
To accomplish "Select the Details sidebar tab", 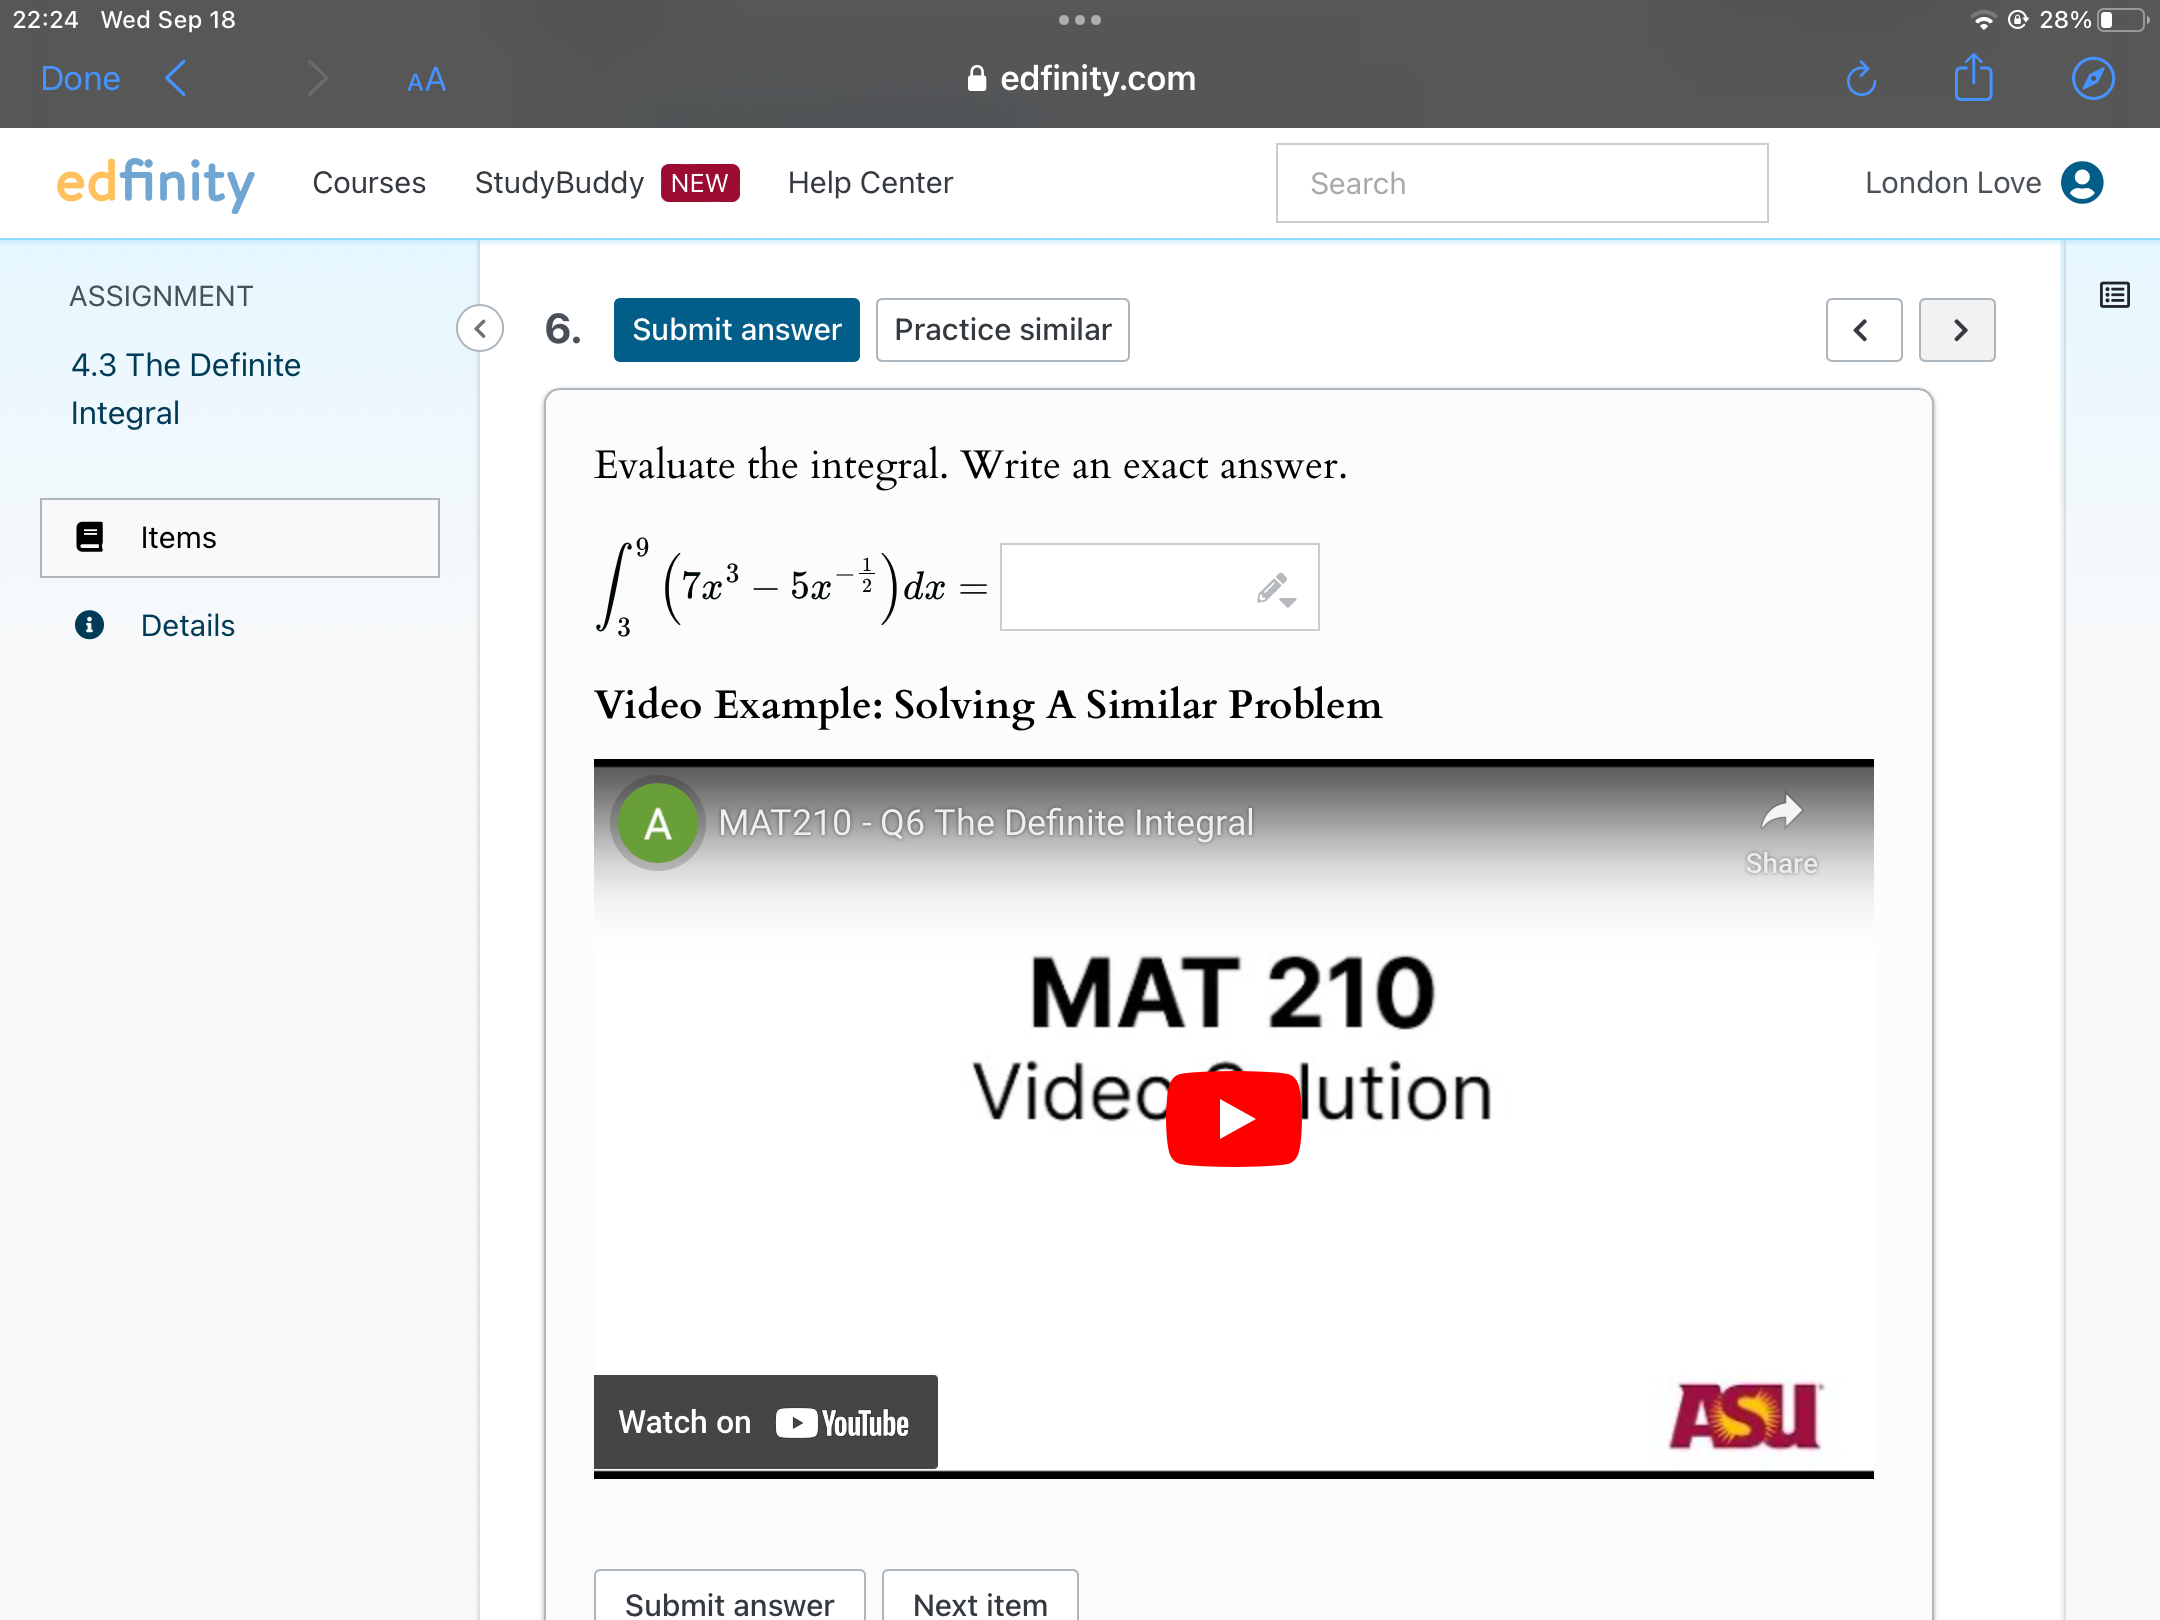I will pyautogui.click(x=187, y=626).
